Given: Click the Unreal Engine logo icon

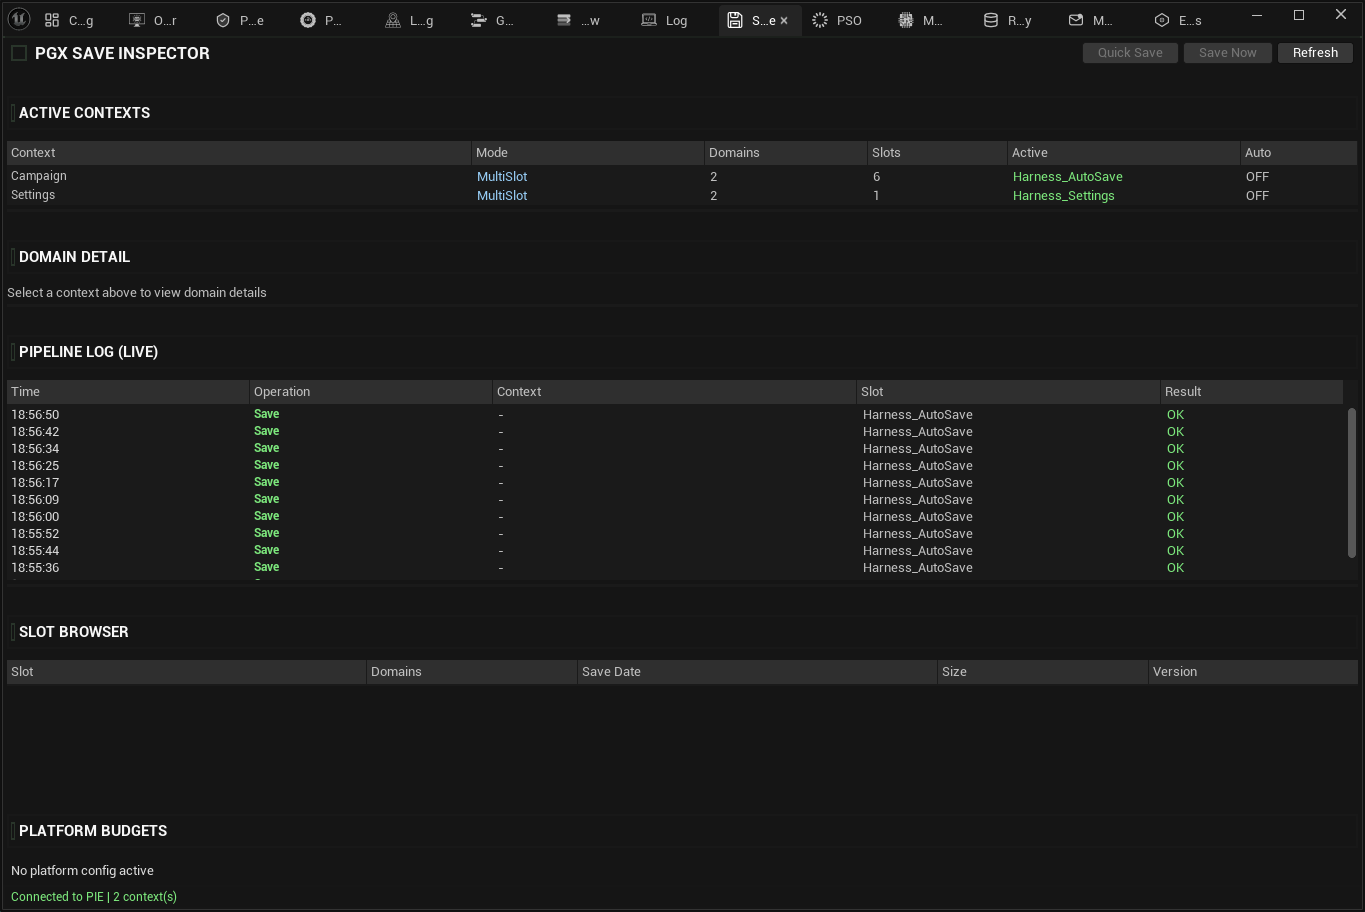Looking at the screenshot, I should pos(18,18).
